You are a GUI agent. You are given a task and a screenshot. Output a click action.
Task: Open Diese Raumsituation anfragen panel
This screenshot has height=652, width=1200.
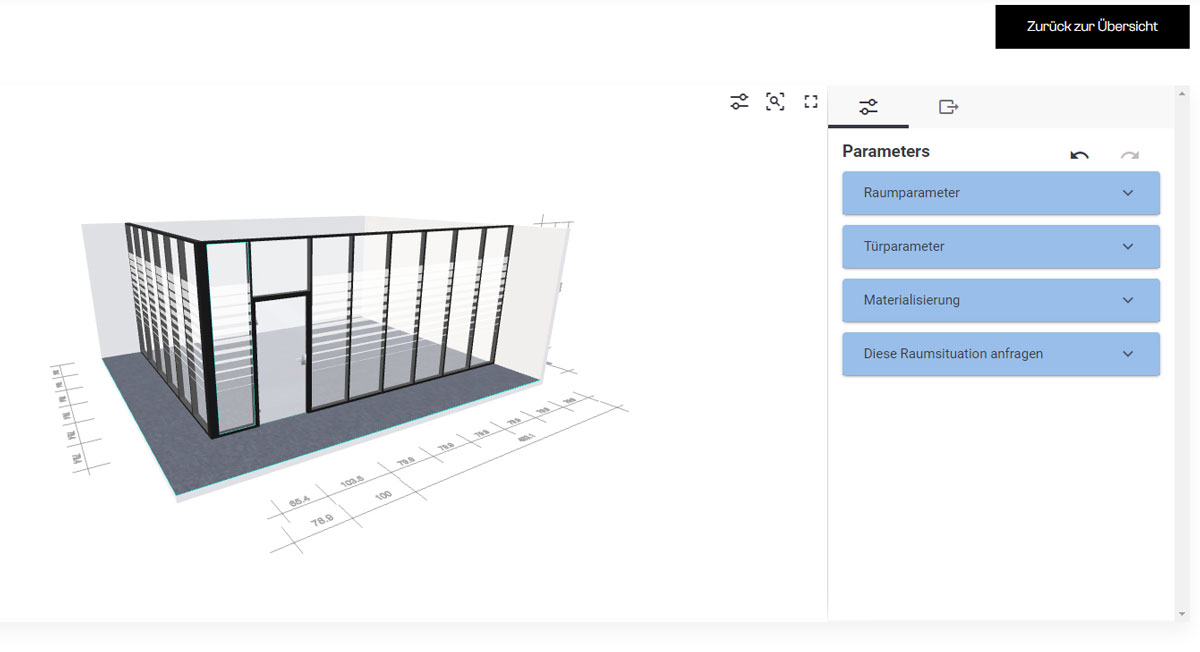tap(1000, 354)
